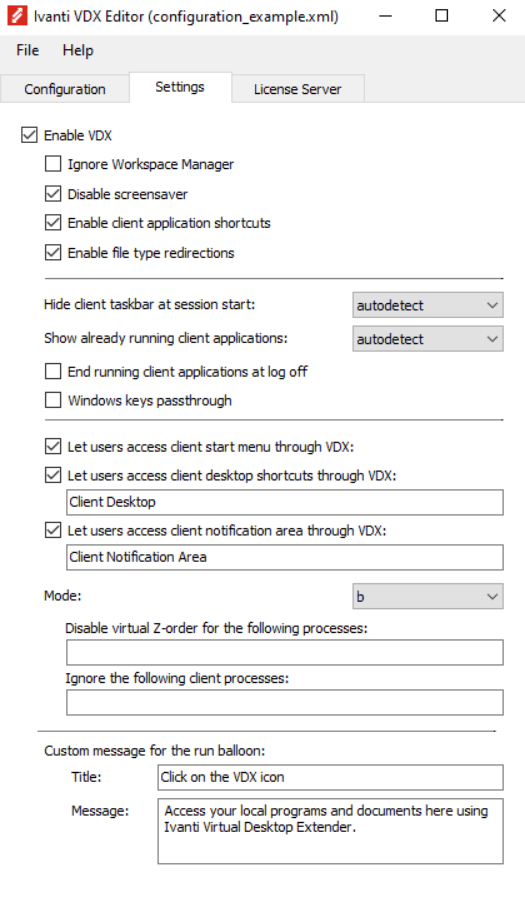Click the run balloon Title field
This screenshot has height=904, width=525.
[x=330, y=777]
